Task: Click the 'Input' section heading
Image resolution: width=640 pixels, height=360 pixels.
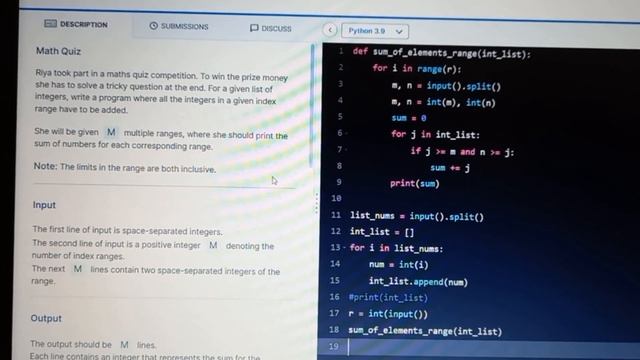Action: click(x=44, y=205)
